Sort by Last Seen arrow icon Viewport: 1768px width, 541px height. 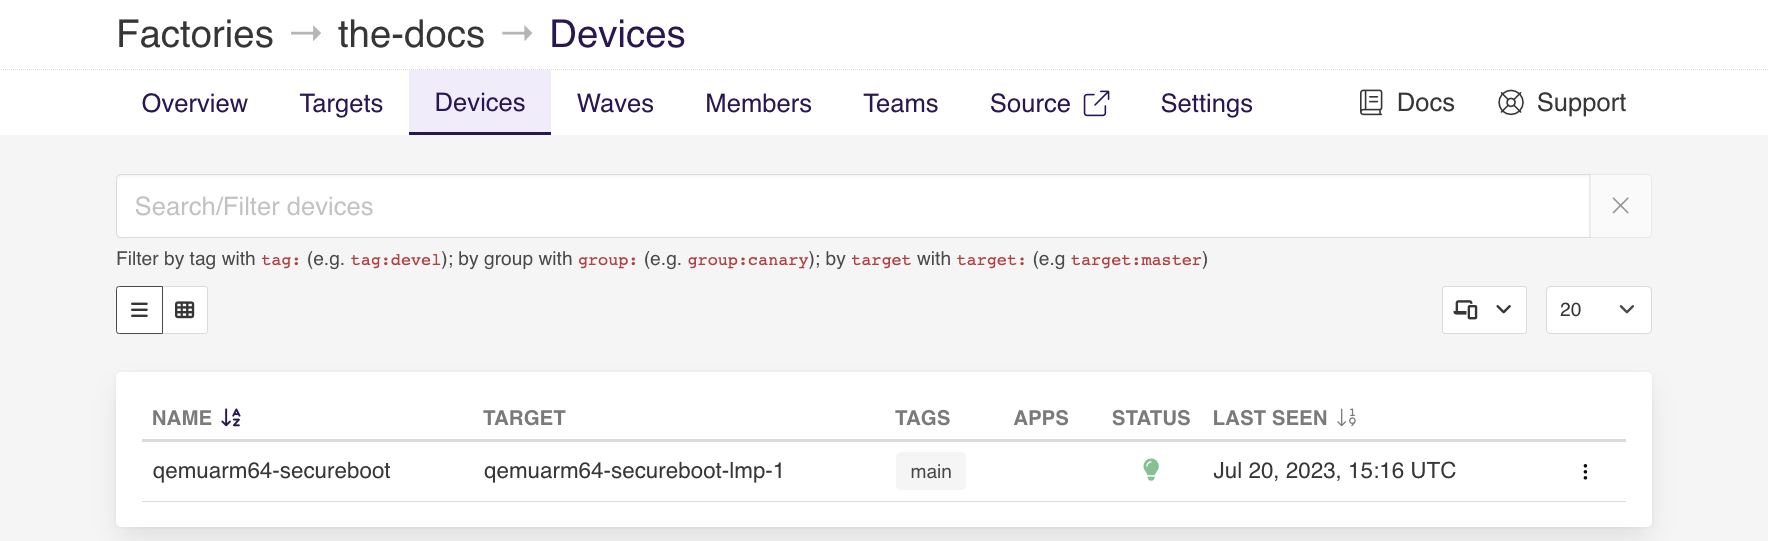1347,418
